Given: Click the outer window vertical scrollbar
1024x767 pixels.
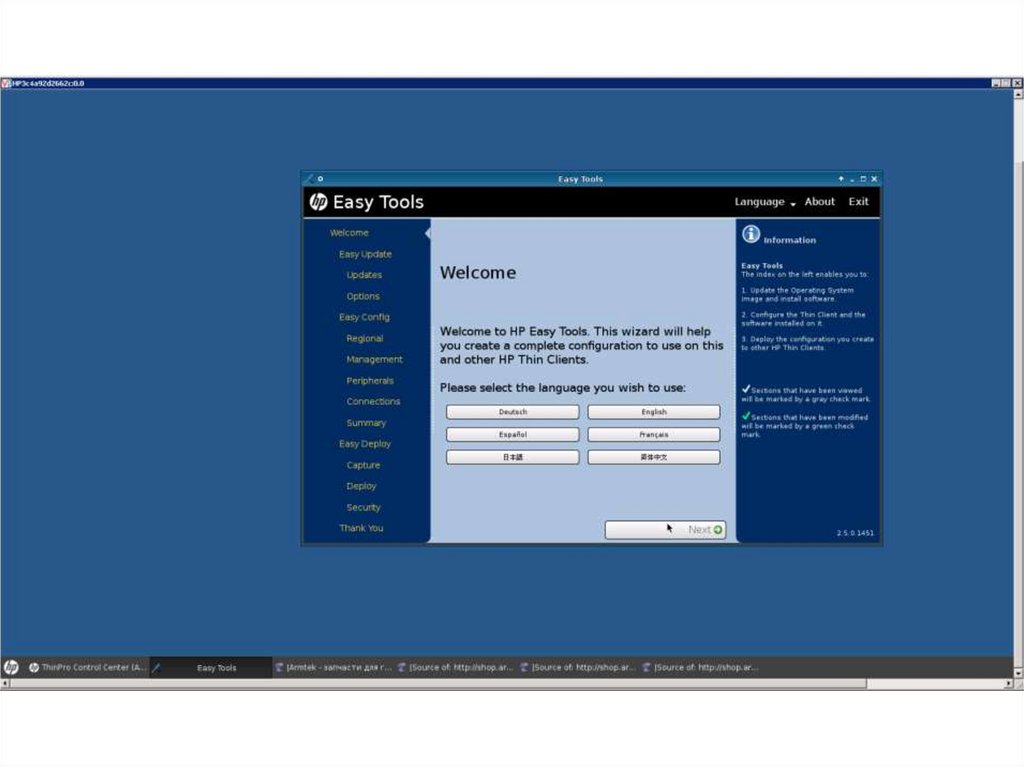Looking at the screenshot, I should [1018, 382].
